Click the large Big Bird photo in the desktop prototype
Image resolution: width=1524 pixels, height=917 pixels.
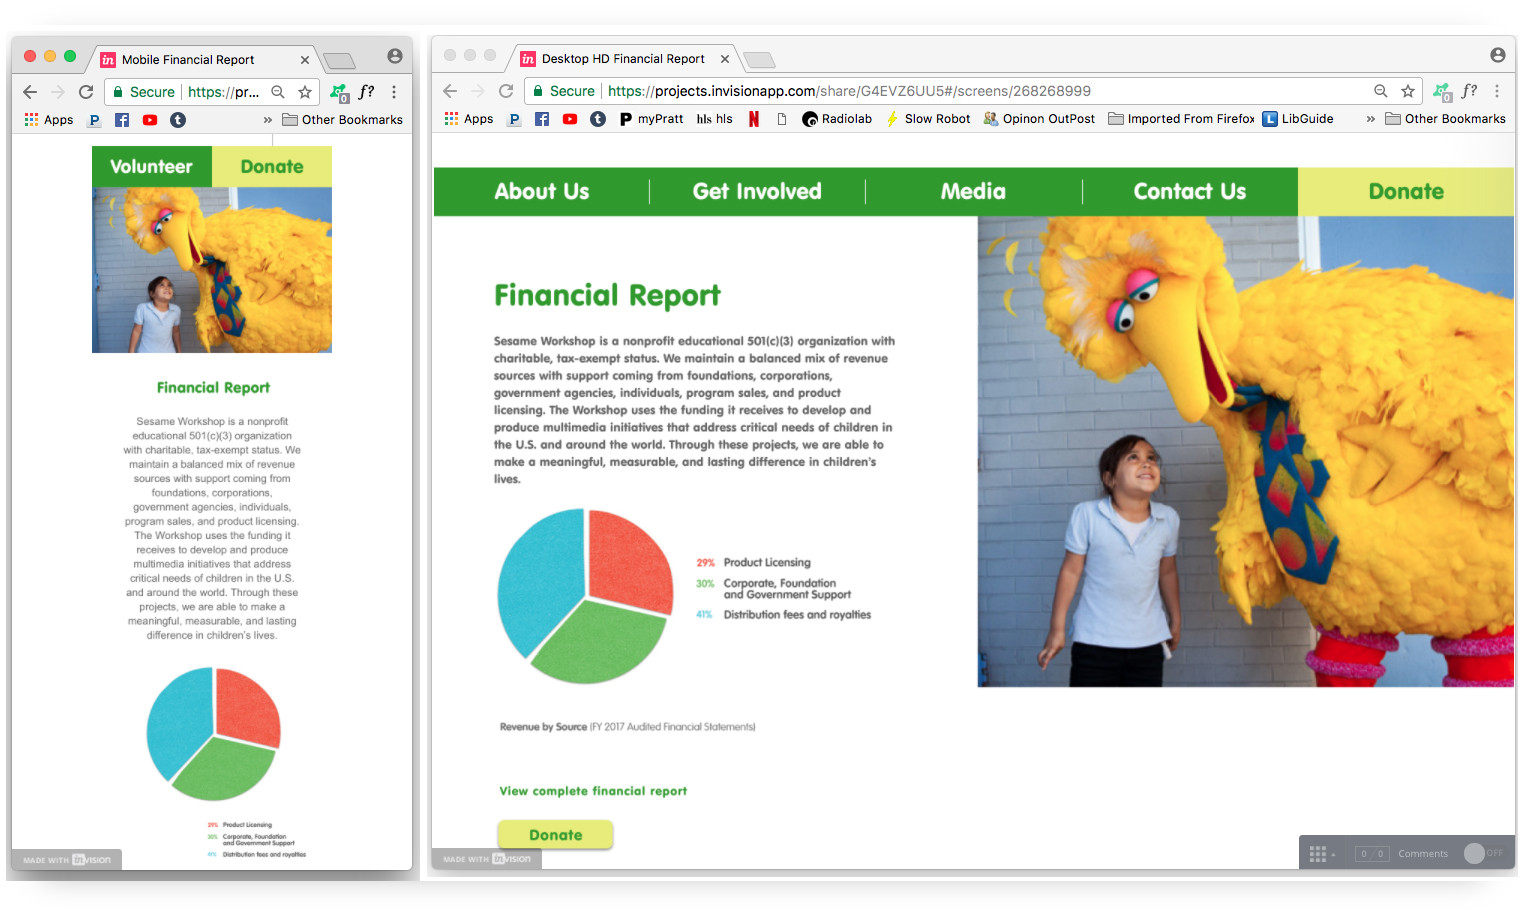[1245, 452]
